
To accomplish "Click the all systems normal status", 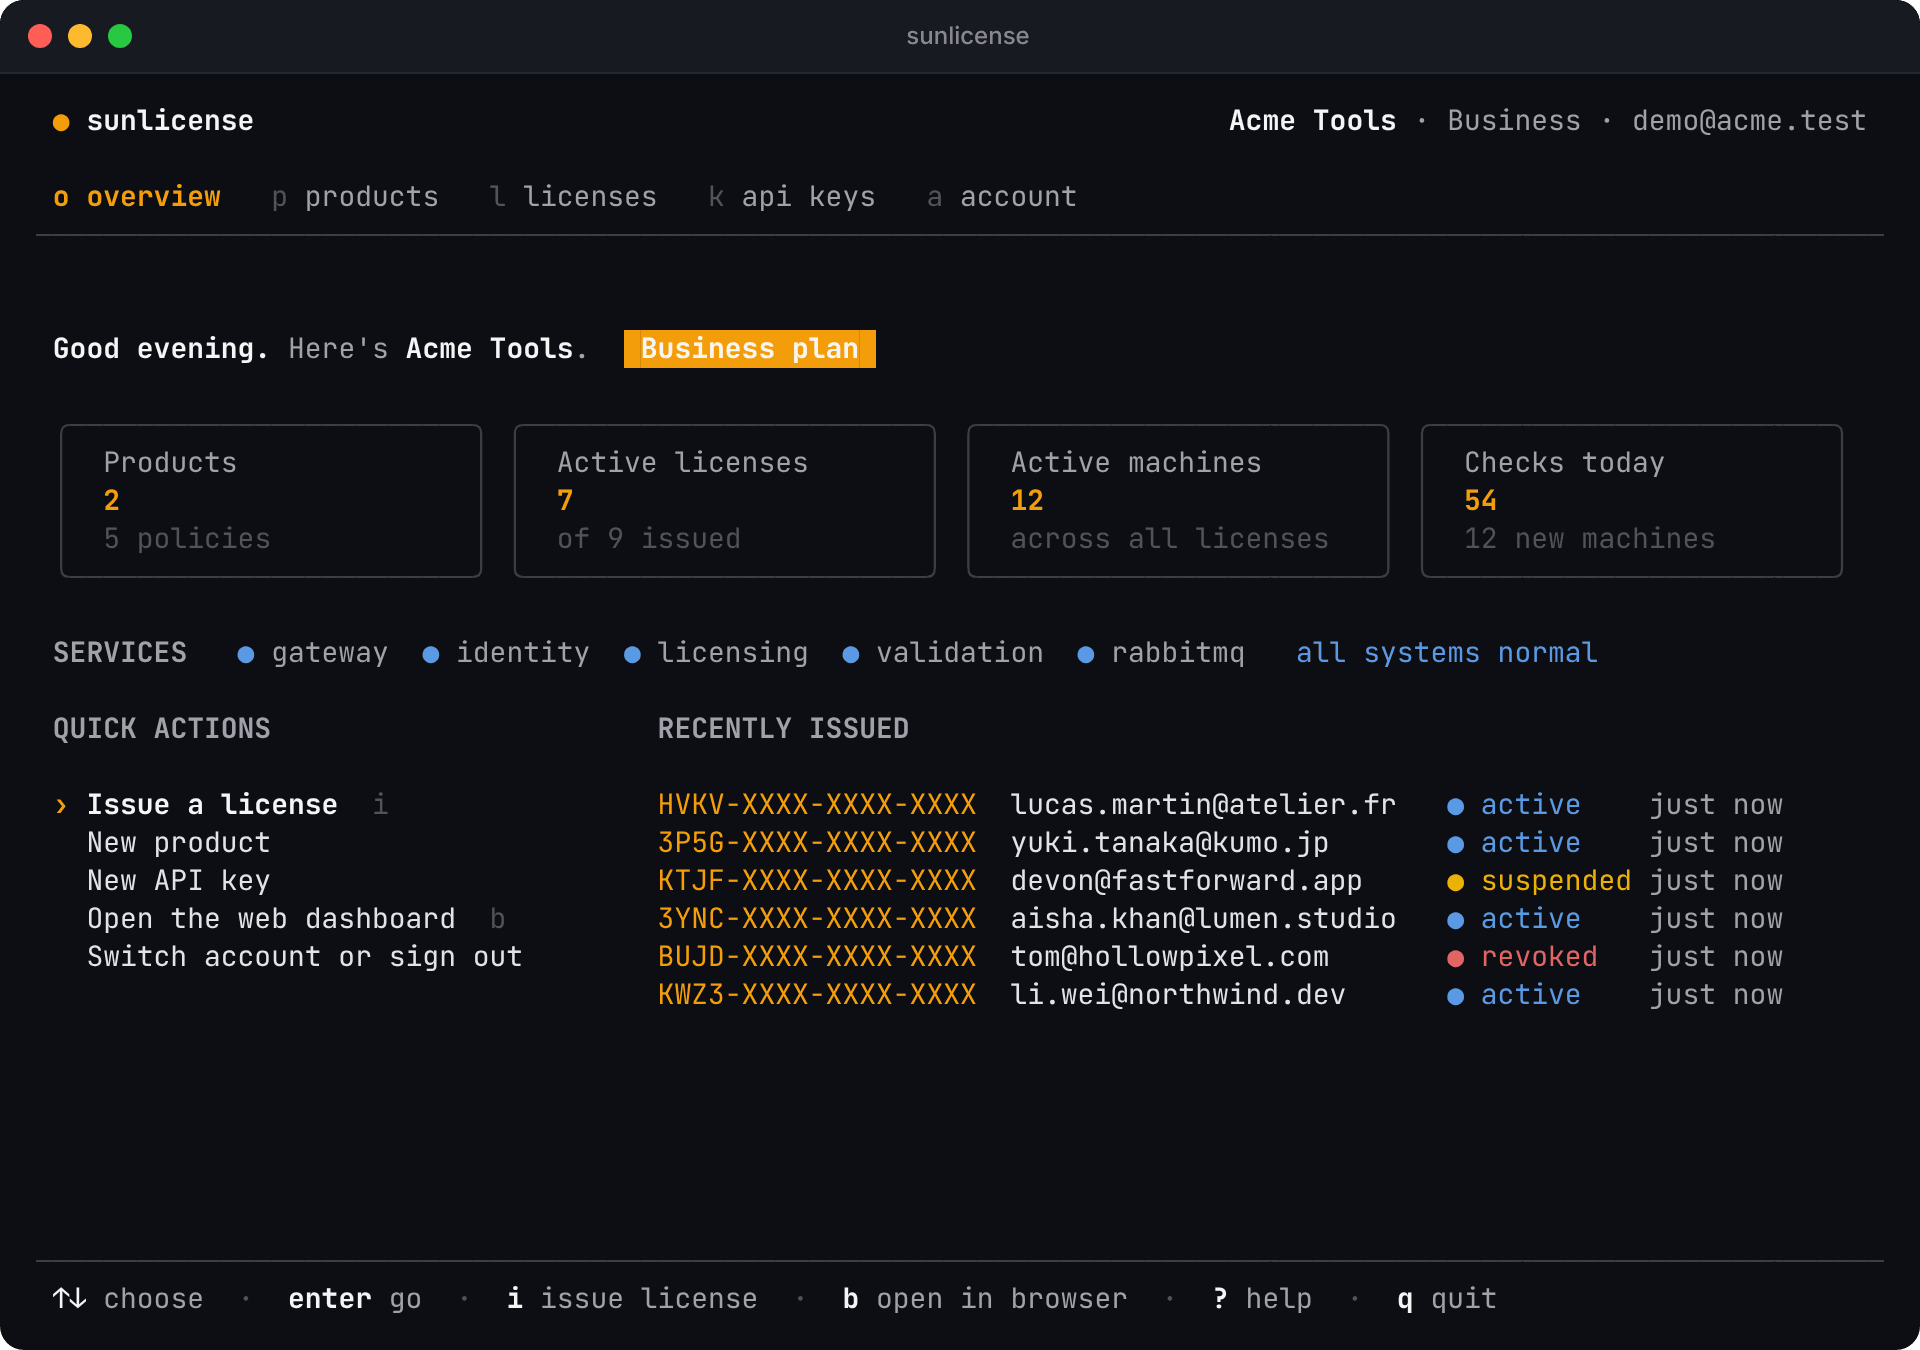I will tap(1447, 653).
